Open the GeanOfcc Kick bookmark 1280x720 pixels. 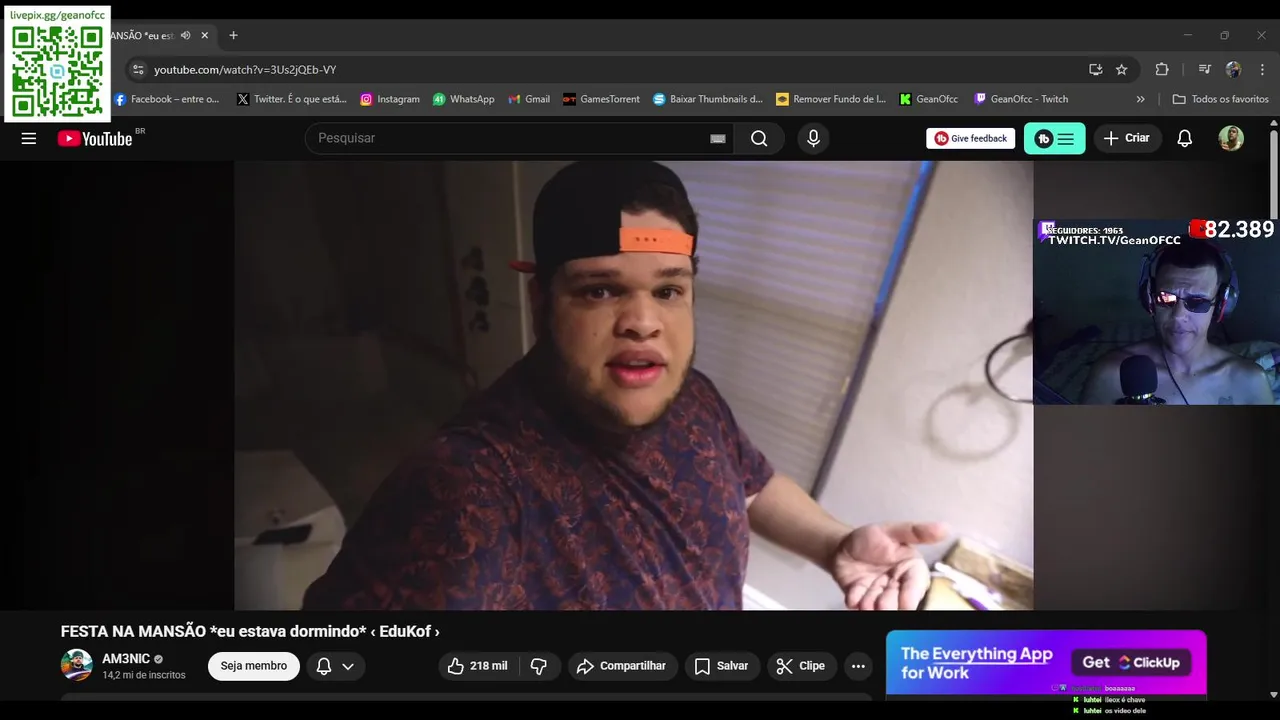929,99
